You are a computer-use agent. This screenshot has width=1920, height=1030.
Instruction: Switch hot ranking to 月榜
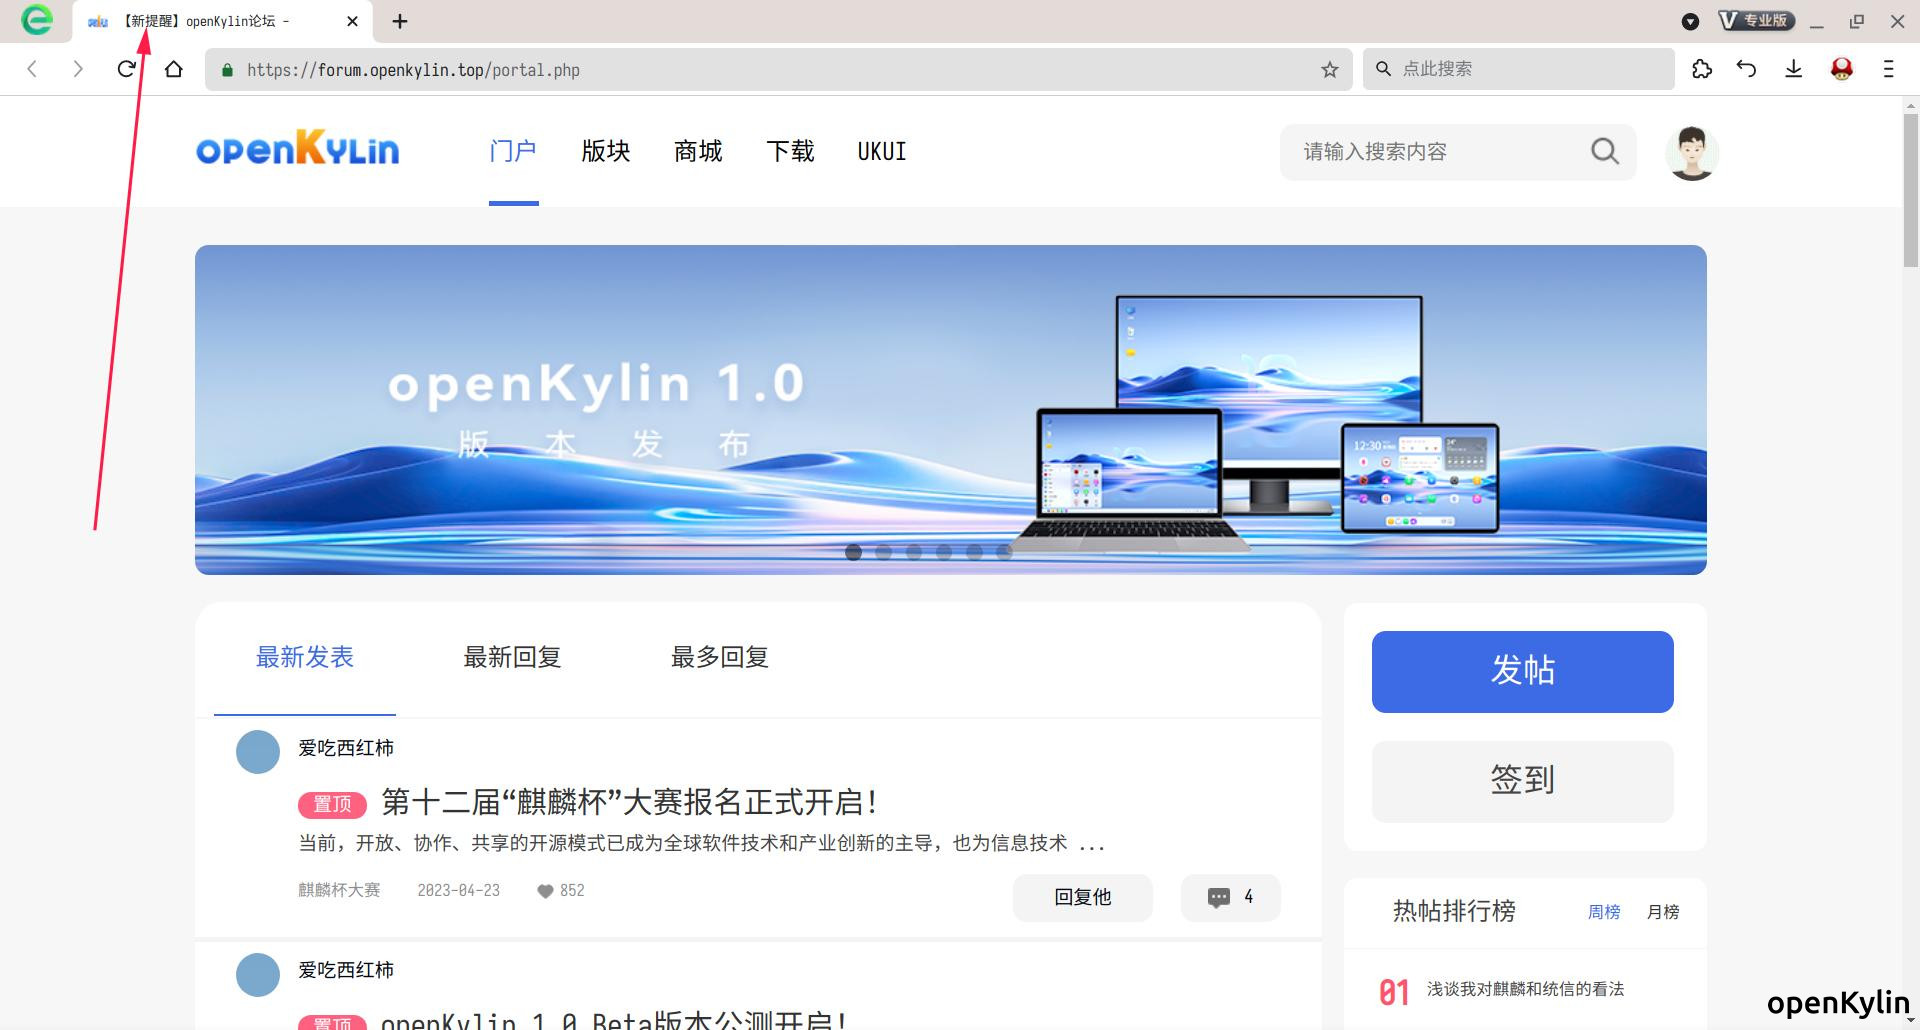[x=1663, y=912]
